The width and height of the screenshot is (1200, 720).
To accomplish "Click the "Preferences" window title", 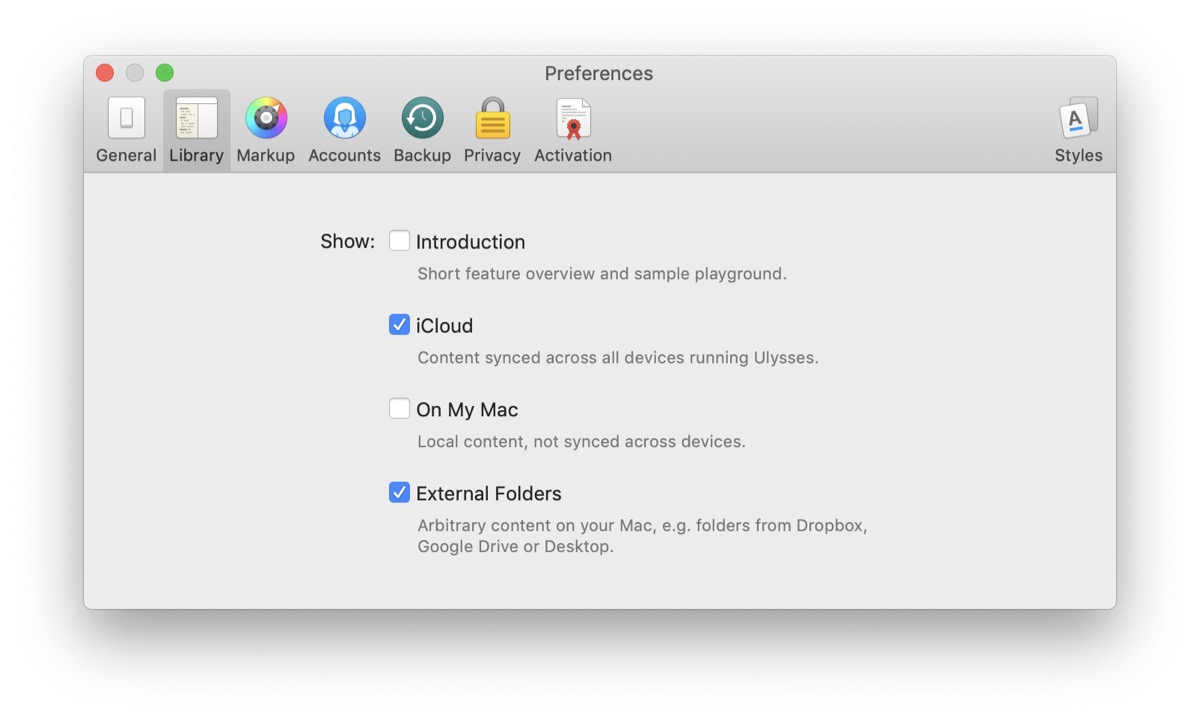I will [599, 74].
